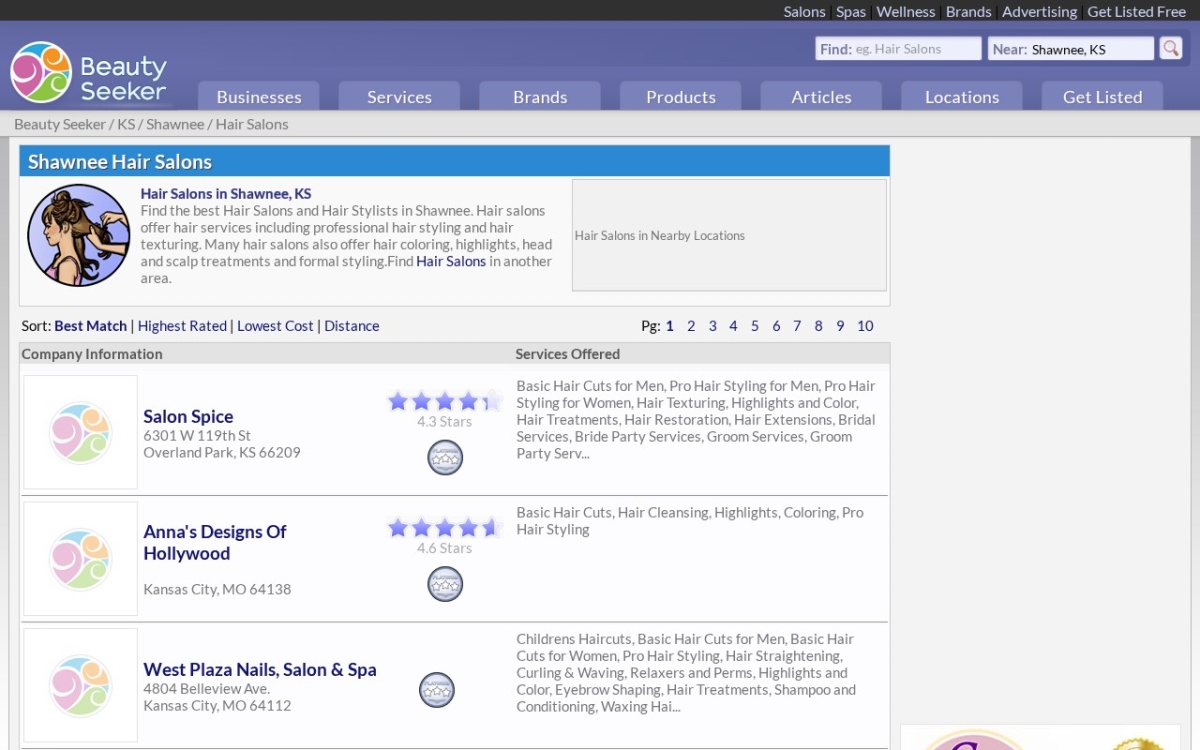The height and width of the screenshot is (750, 1200).
Task: Click Hair Salons breadcrumb link
Action: [252, 124]
